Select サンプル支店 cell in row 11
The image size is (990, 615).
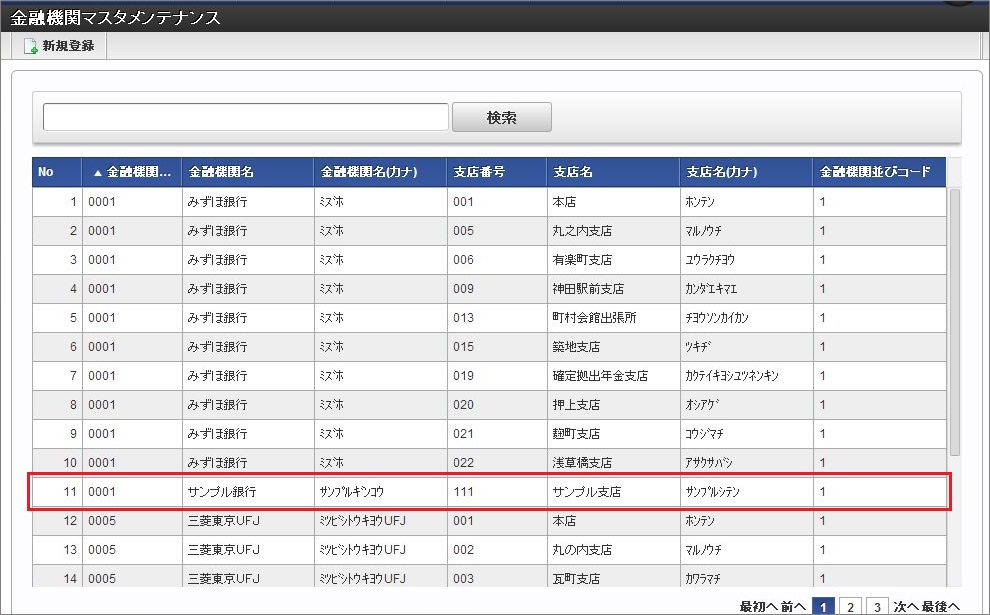(613, 492)
